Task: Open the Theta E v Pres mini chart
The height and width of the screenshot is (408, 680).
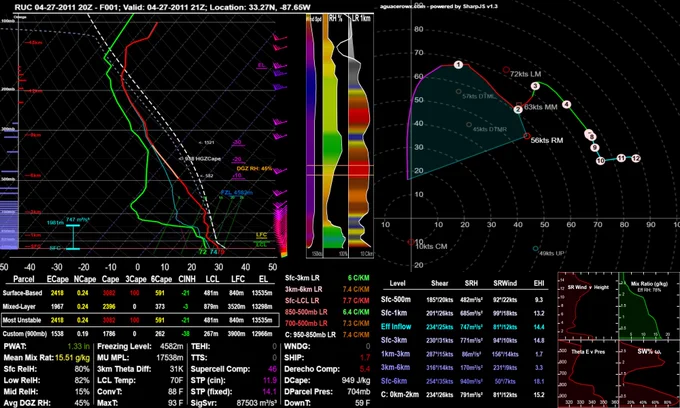Action: tap(587, 374)
